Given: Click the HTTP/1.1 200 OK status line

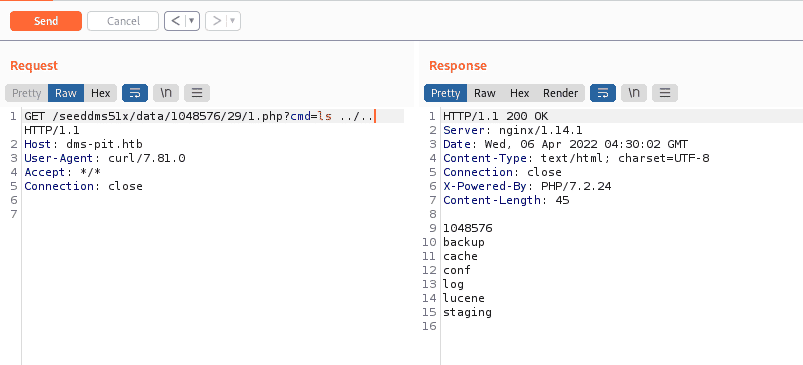Looking at the screenshot, I should [495, 116].
